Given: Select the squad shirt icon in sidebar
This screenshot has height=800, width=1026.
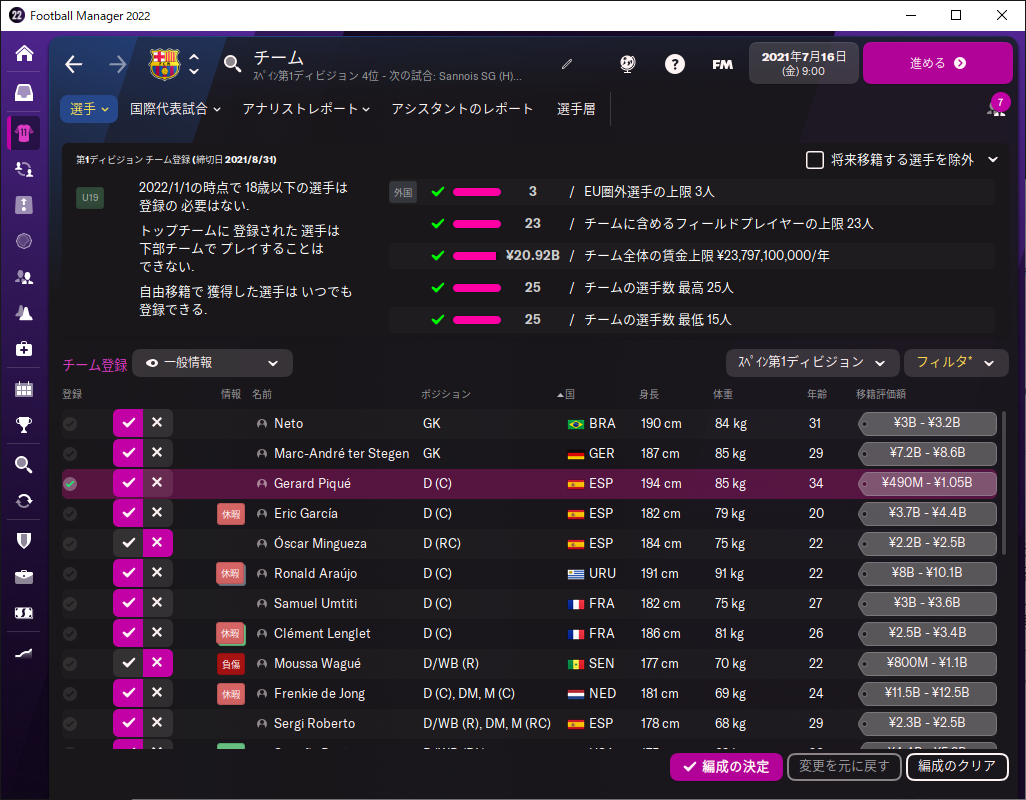Looking at the screenshot, I should point(24,133).
